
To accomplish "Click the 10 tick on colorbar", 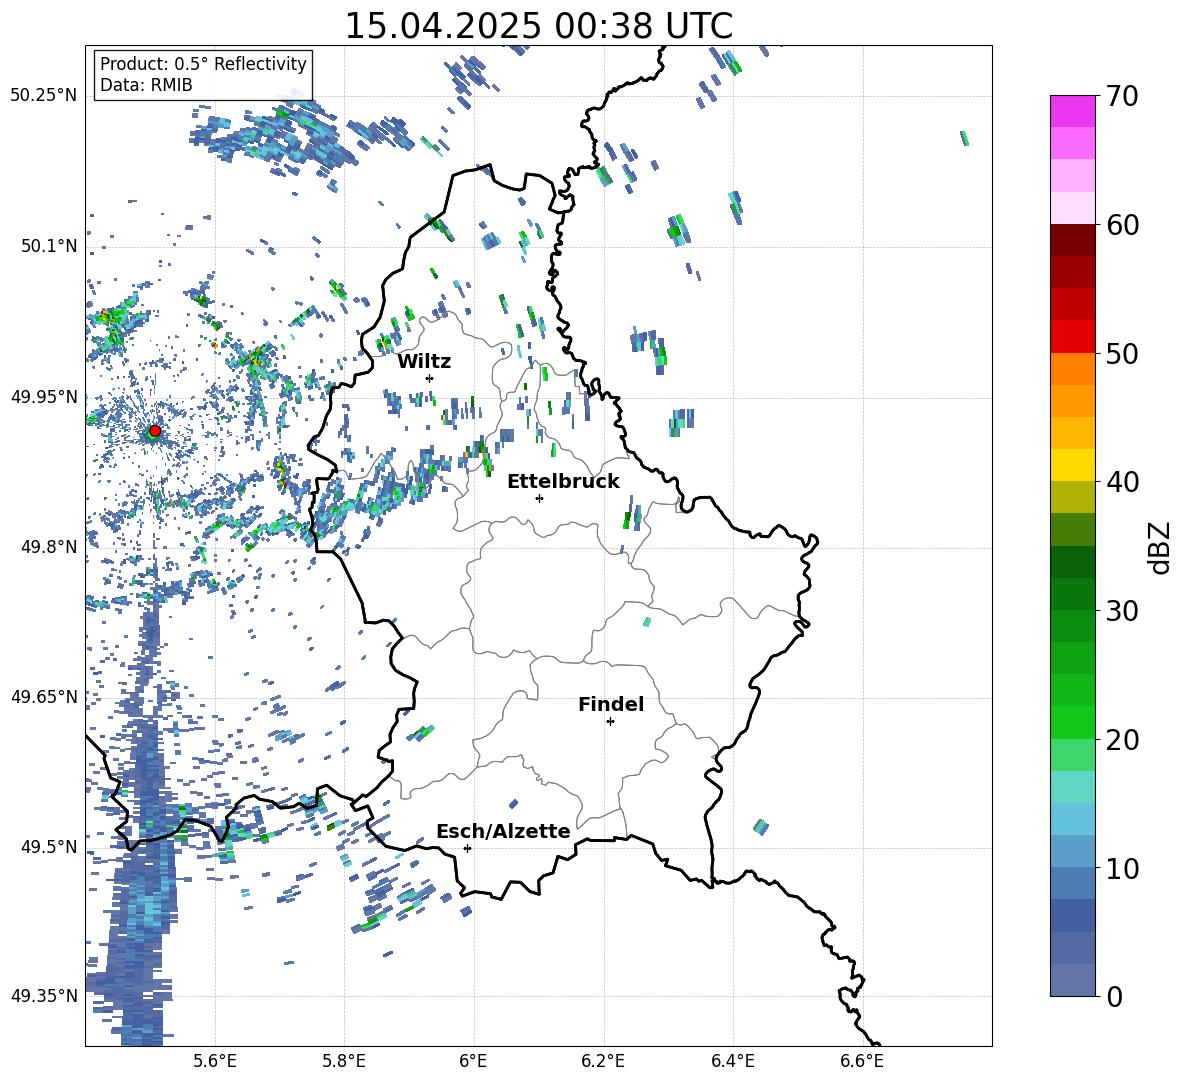I will click(x=1122, y=868).
